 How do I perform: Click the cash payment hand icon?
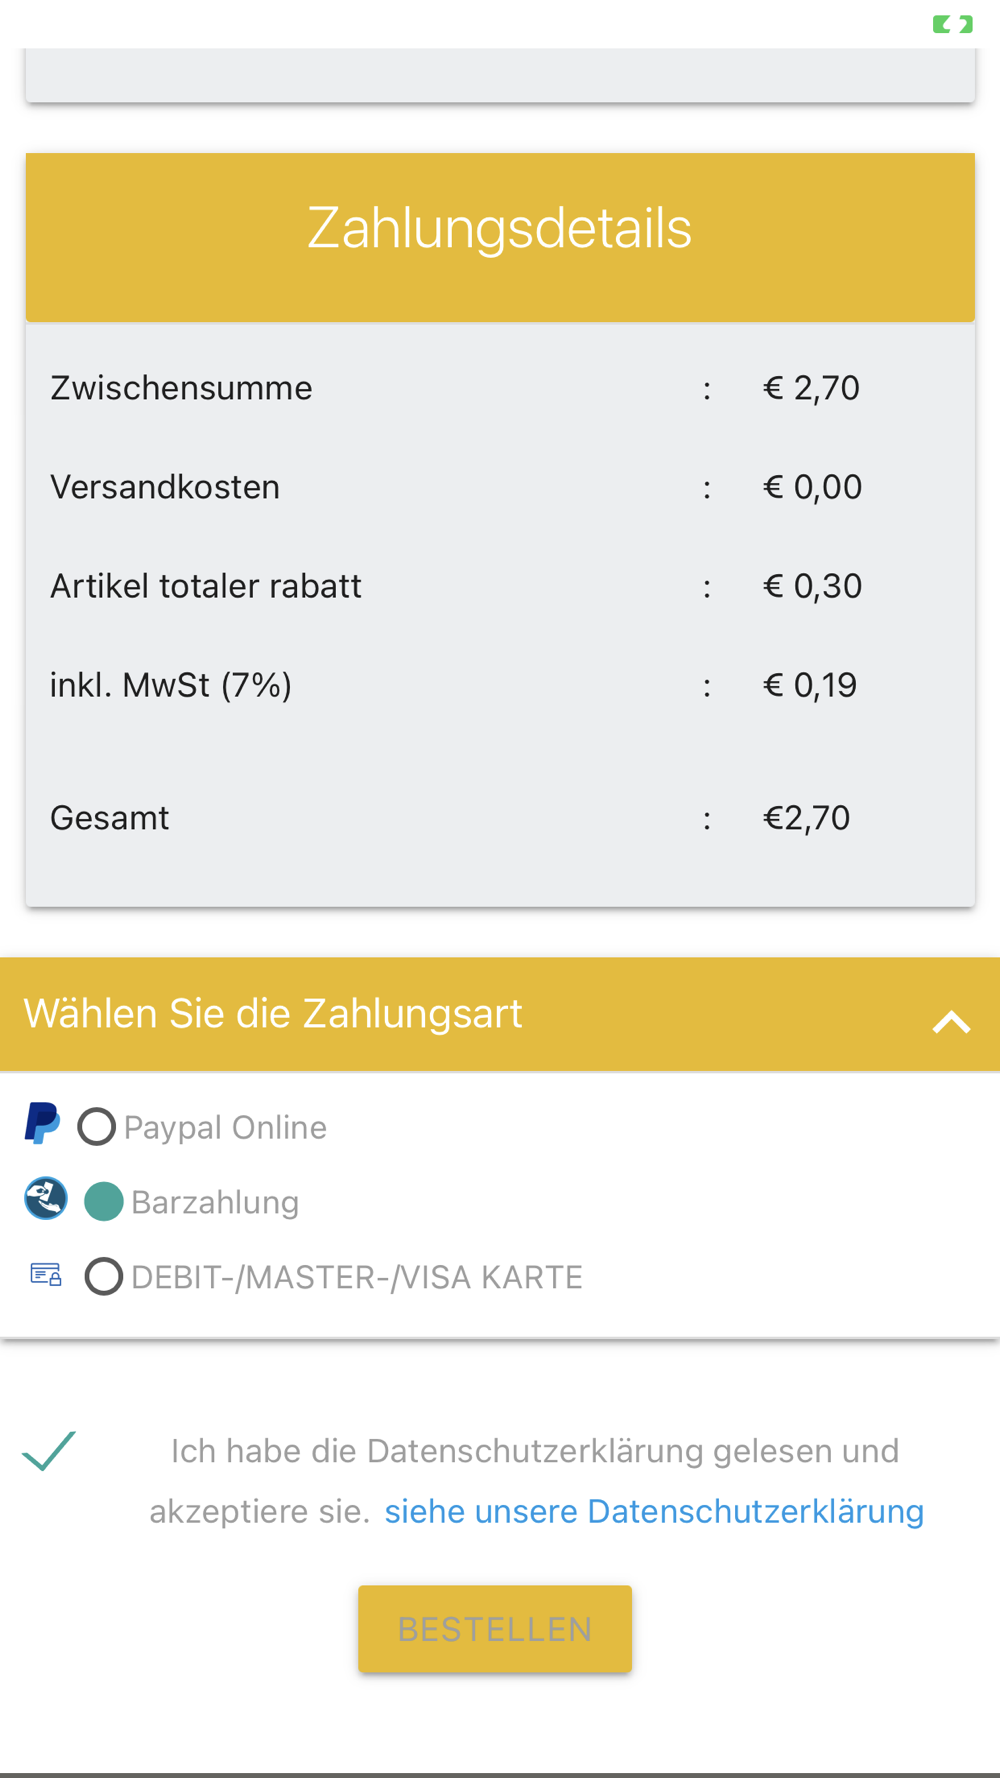click(x=46, y=1198)
